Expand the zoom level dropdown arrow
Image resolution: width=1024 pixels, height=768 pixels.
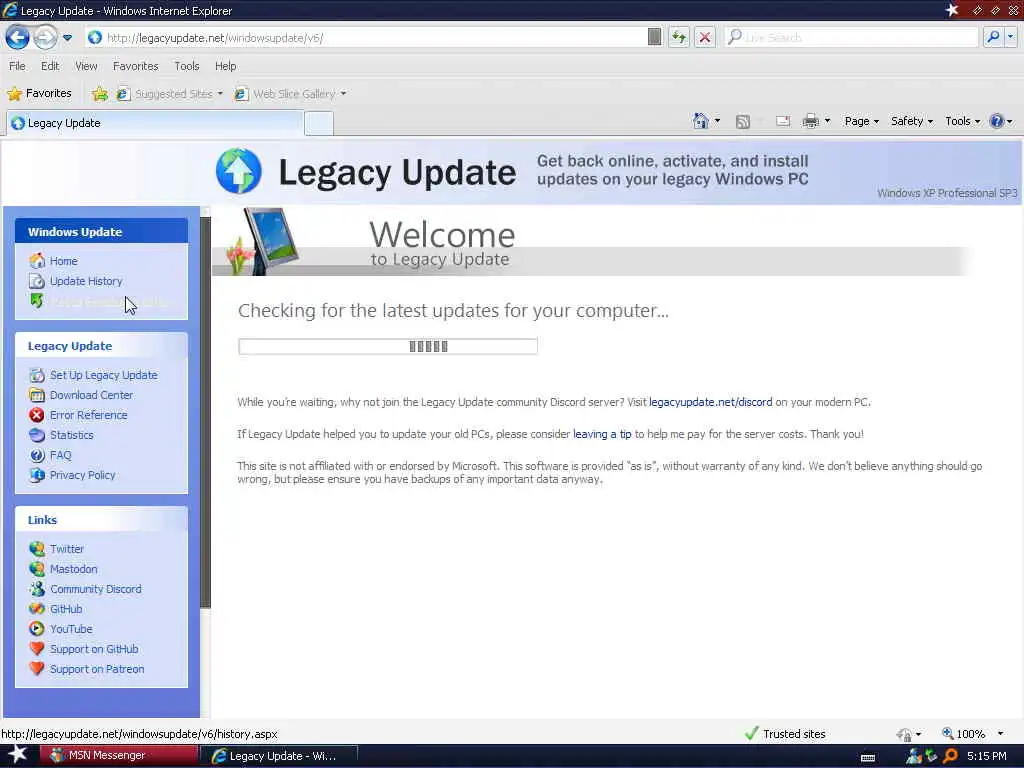pyautogui.click(x=1000, y=734)
